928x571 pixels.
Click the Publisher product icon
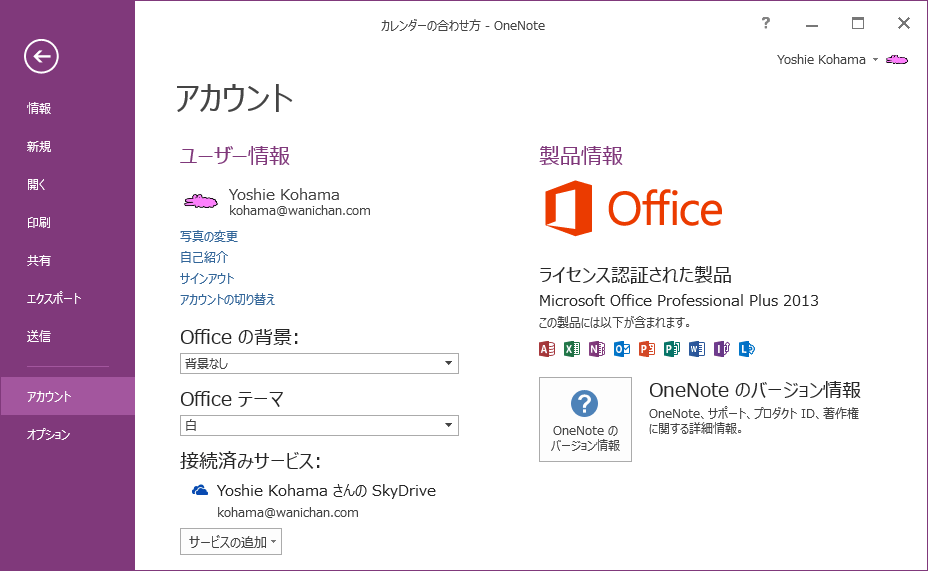tap(672, 349)
